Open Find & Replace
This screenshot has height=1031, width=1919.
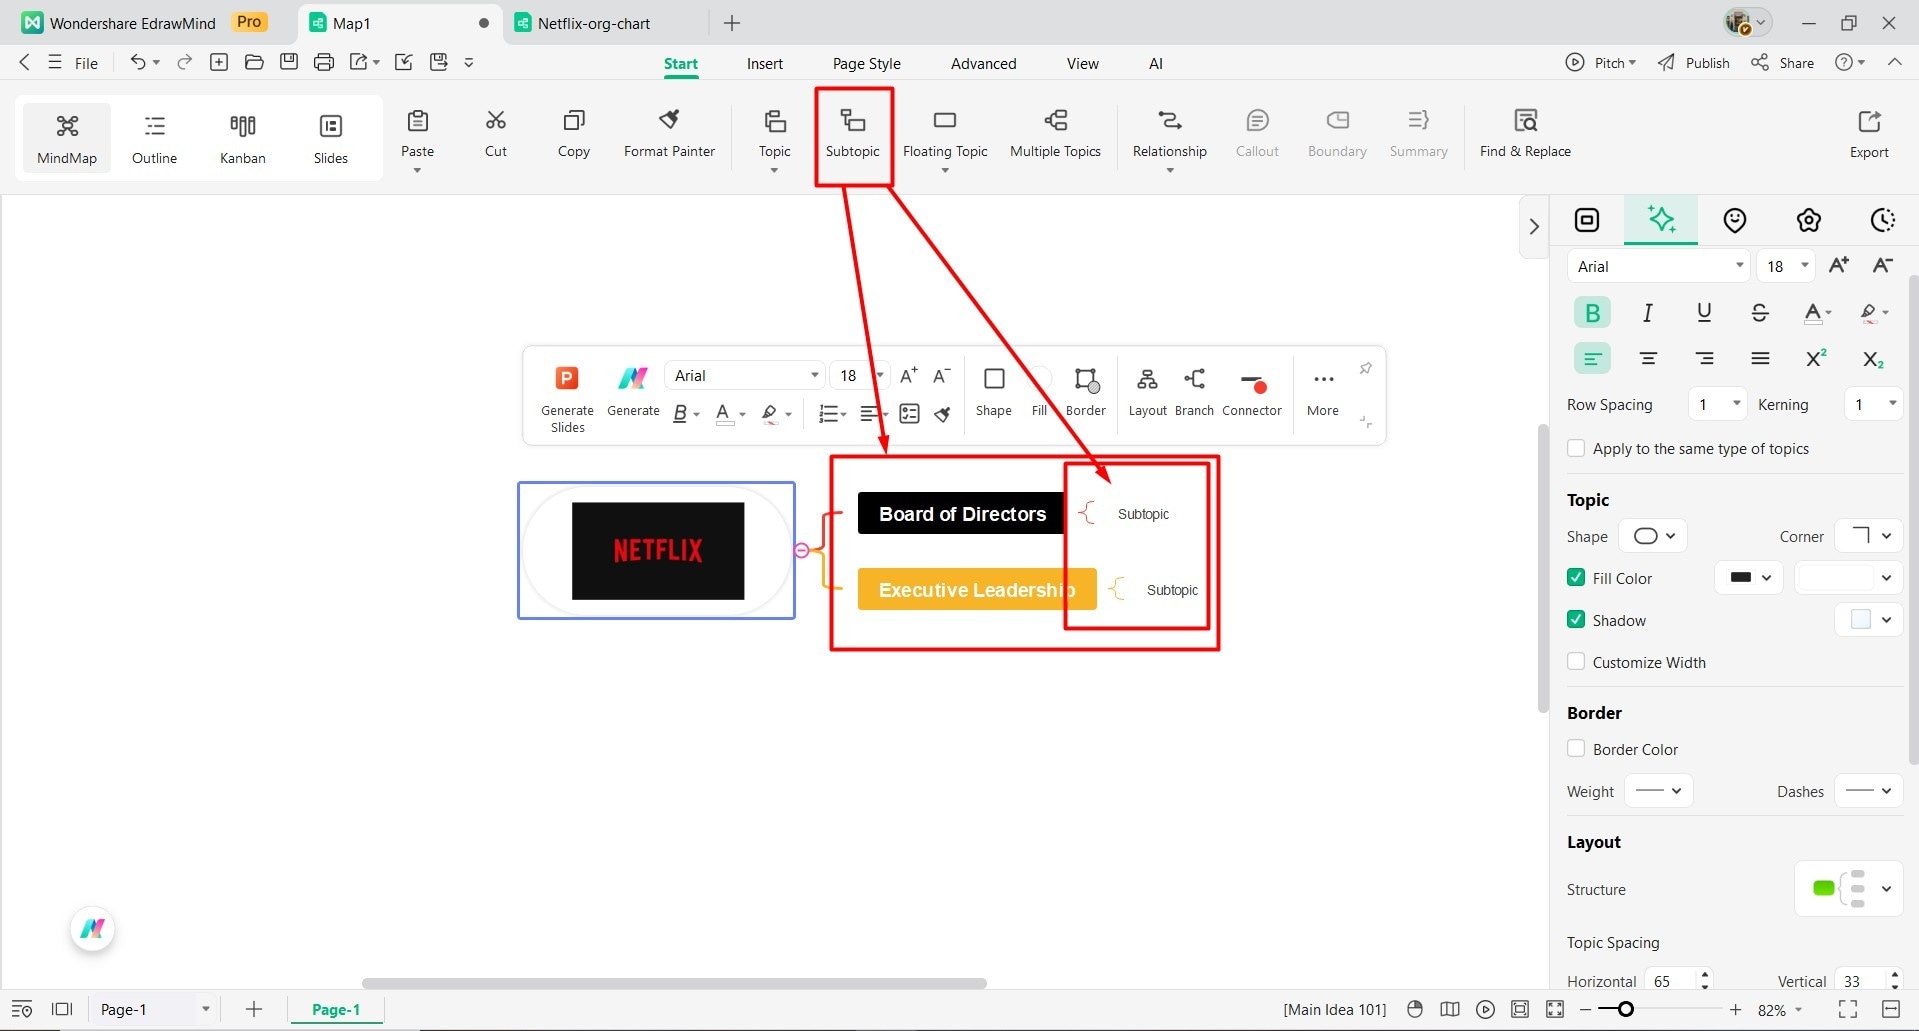click(1525, 134)
